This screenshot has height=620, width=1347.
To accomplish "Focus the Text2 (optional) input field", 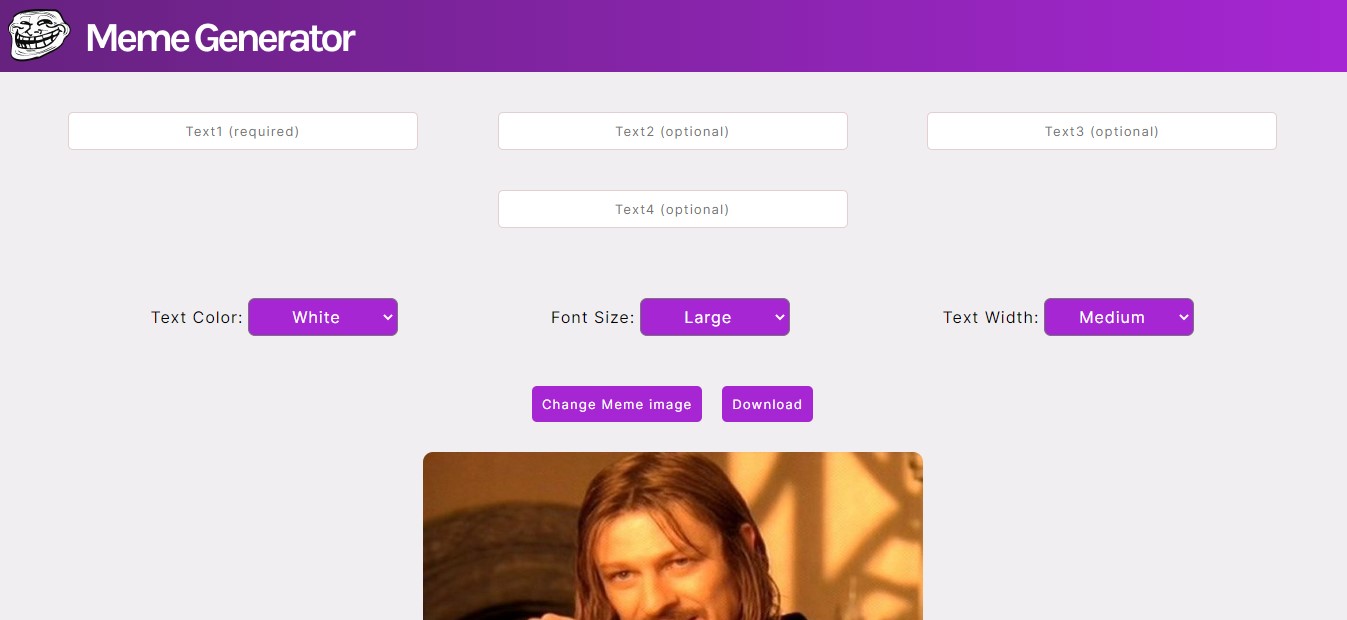I will click(x=673, y=131).
